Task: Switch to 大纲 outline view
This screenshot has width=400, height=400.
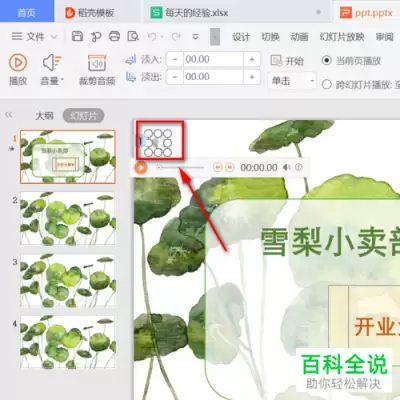Action: (44, 116)
